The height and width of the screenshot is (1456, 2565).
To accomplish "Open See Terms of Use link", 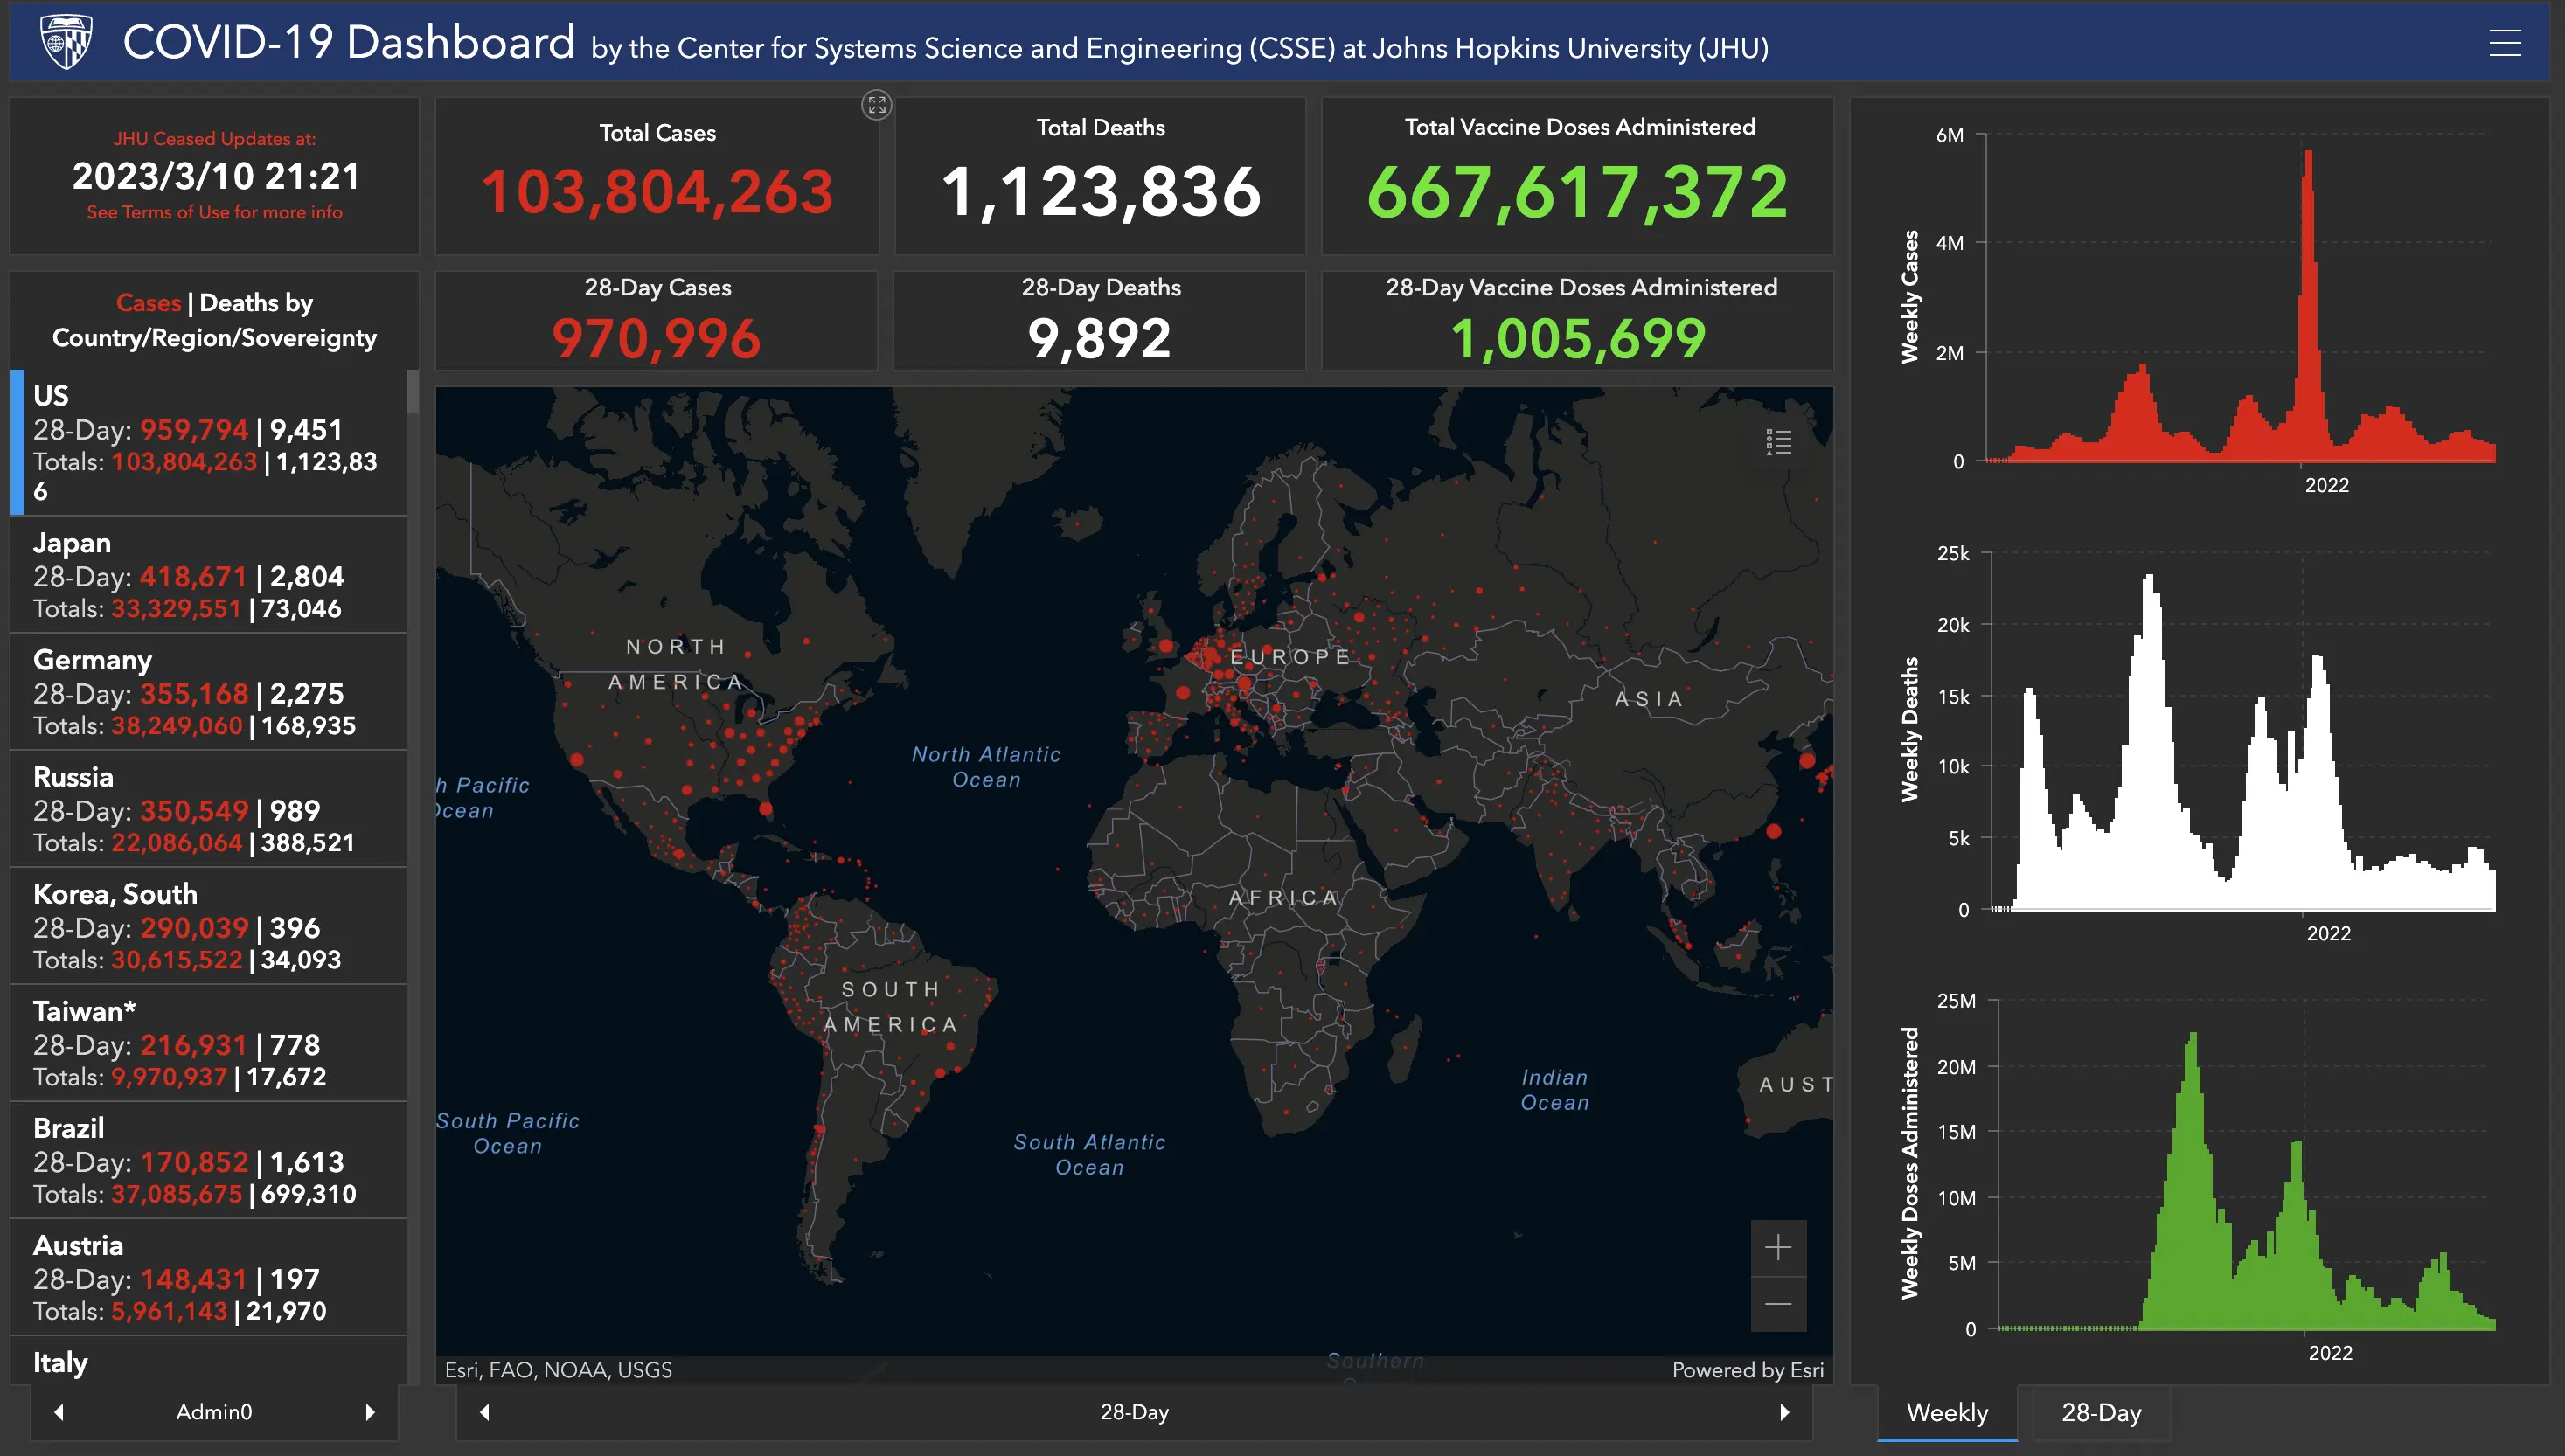I will pyautogui.click(x=214, y=212).
